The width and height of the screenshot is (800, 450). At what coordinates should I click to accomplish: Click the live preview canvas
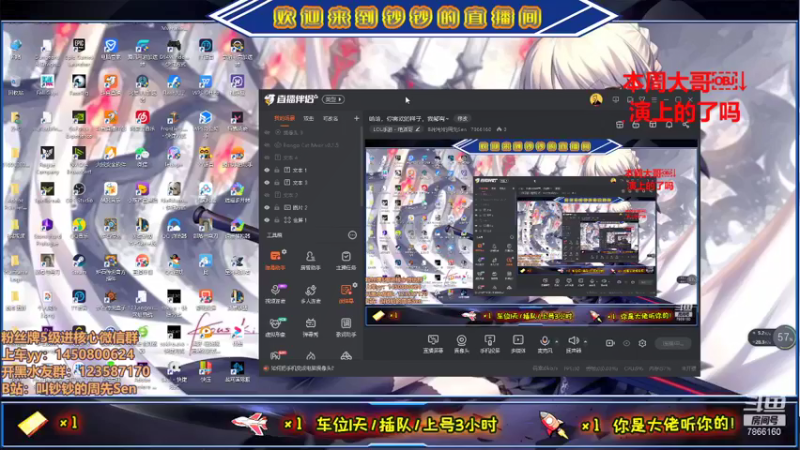point(531,233)
